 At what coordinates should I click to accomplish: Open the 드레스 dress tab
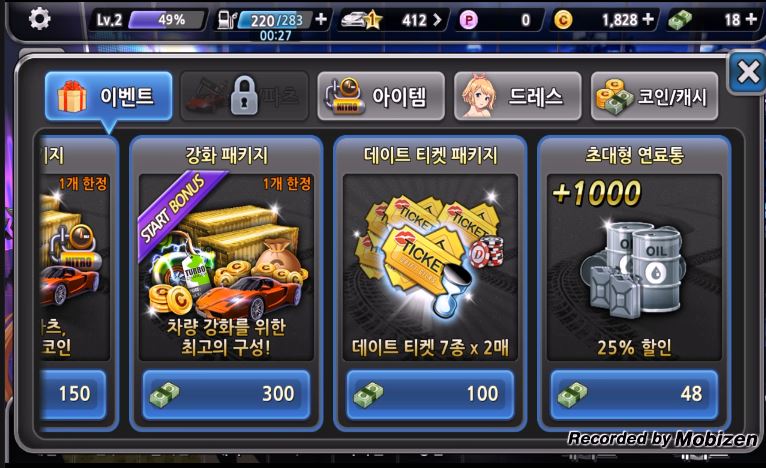point(518,96)
